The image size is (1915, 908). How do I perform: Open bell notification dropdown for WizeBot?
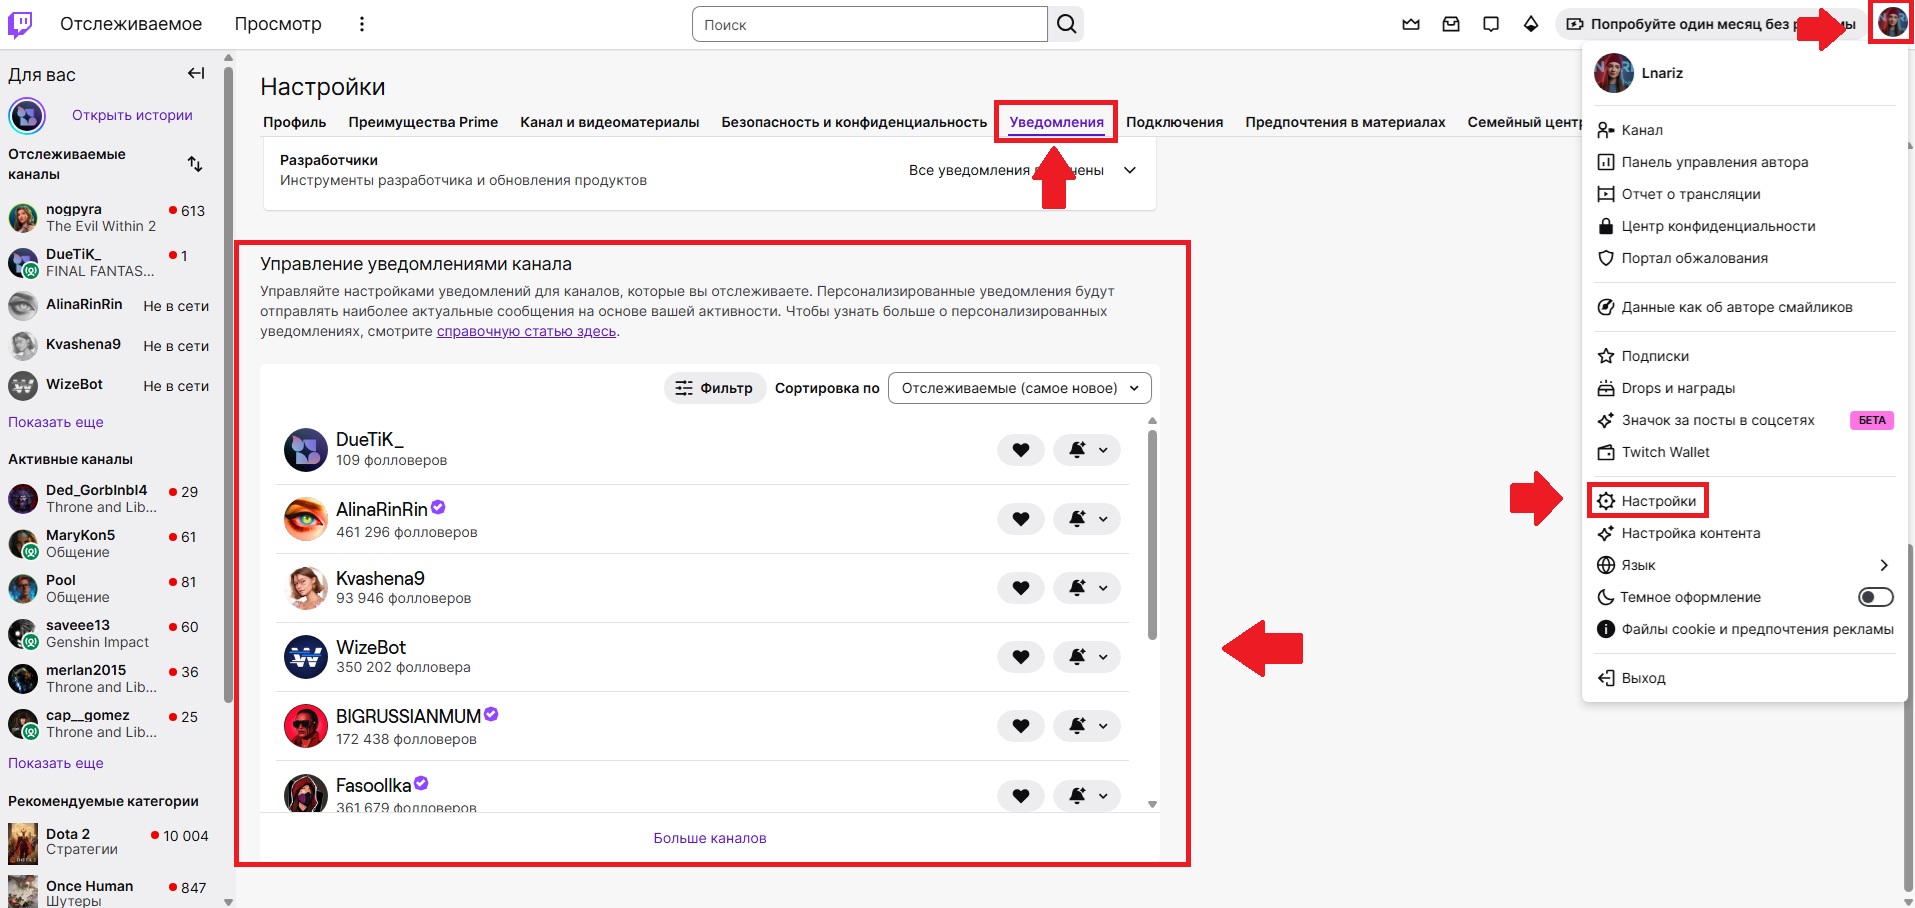[1087, 657]
